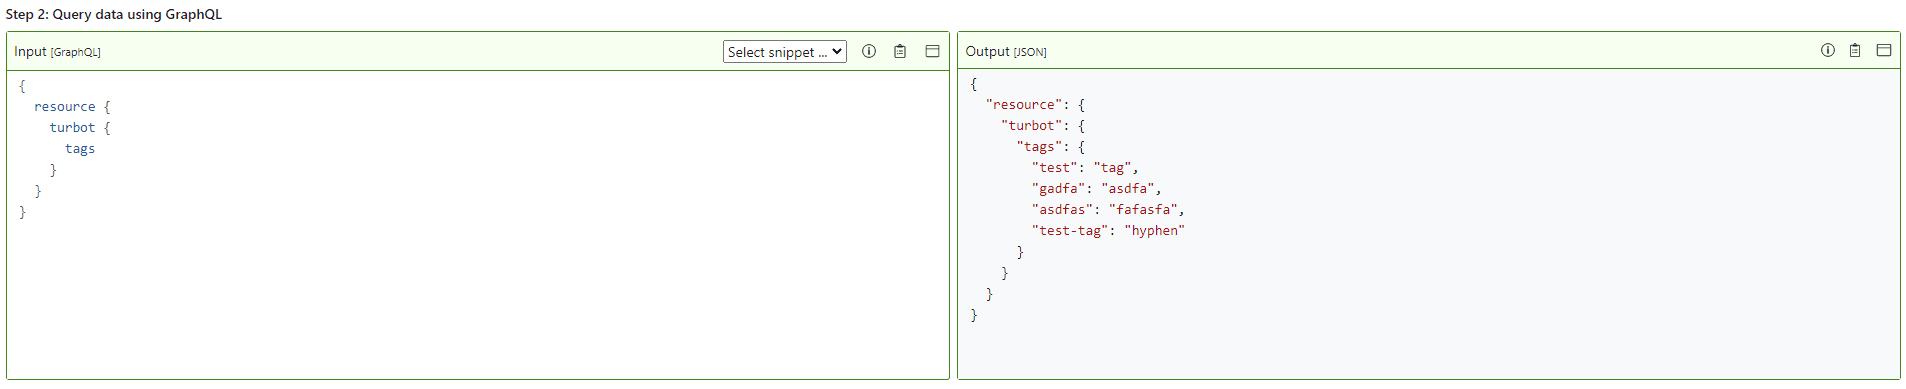Open the Output panel info icon
The height and width of the screenshot is (389, 1906).
(x=1828, y=50)
